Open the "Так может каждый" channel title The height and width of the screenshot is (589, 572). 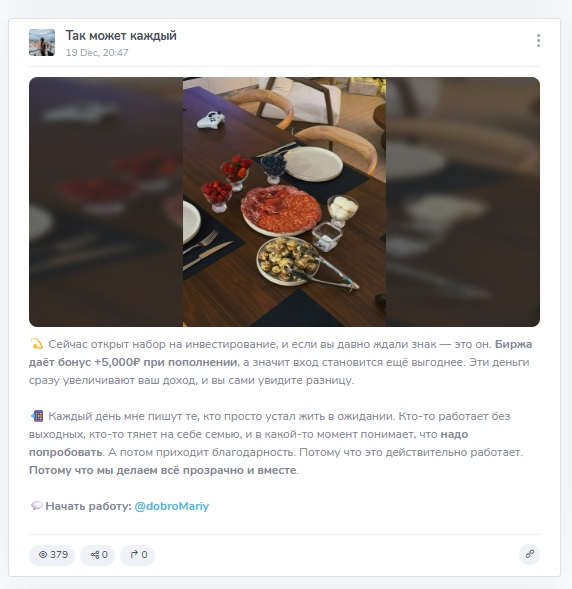pyautogui.click(x=121, y=36)
